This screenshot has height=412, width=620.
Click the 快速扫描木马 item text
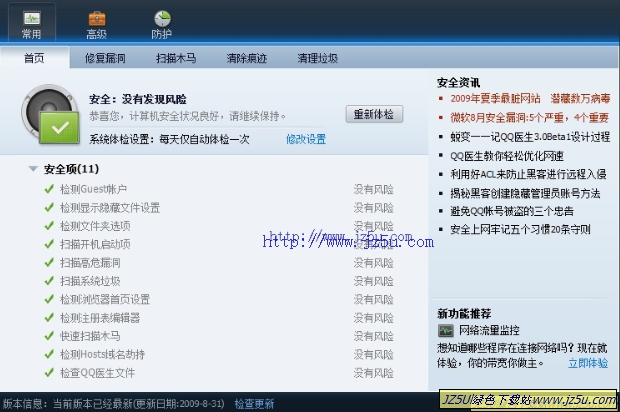[x=90, y=336]
